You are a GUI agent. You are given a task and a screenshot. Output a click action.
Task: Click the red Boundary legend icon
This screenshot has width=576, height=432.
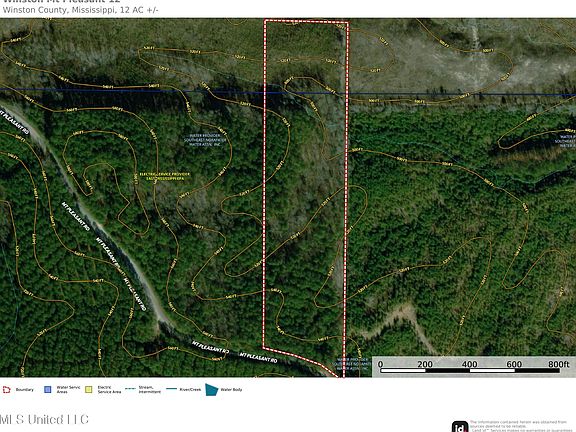(x=7, y=390)
